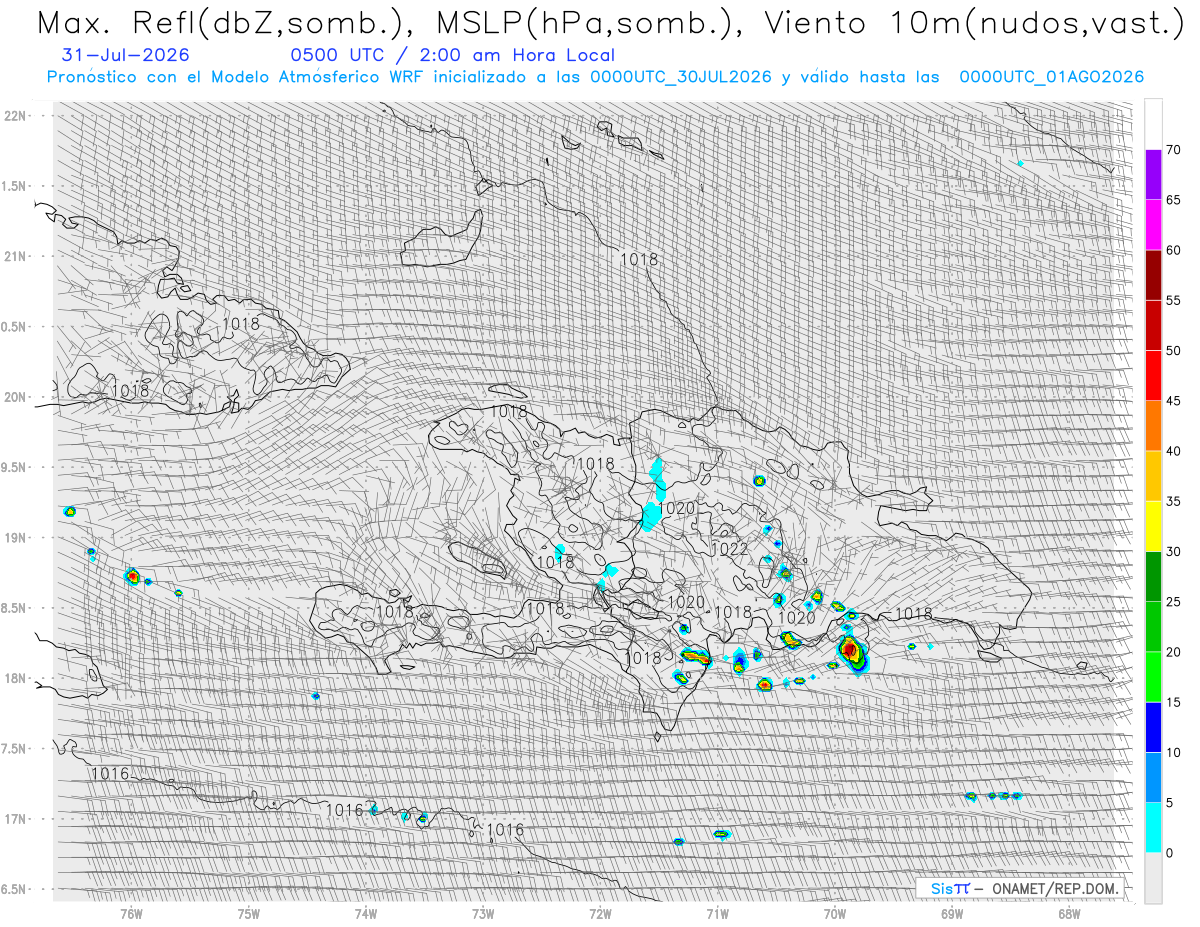1200x927 pixels.
Task: Click the longitude axis label "70W"
Action: 835,912
